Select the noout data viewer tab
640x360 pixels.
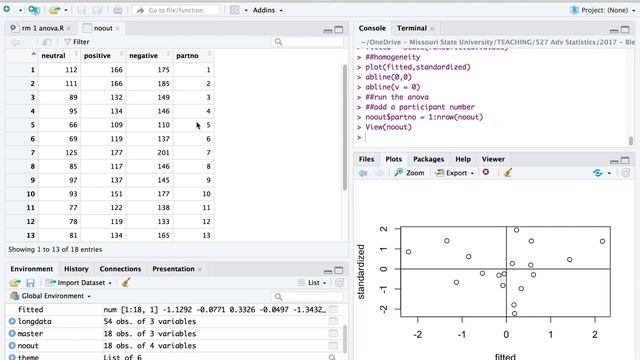point(103,28)
